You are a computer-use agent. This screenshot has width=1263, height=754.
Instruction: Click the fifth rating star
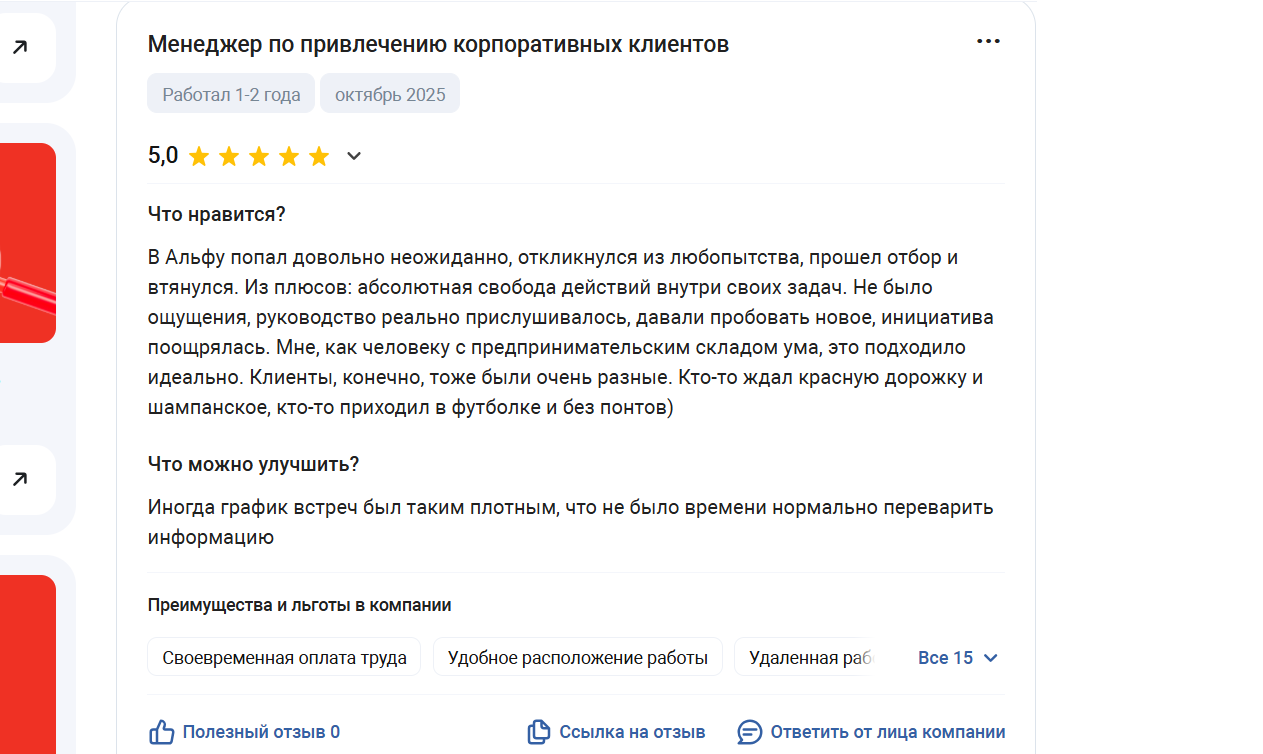coord(319,156)
